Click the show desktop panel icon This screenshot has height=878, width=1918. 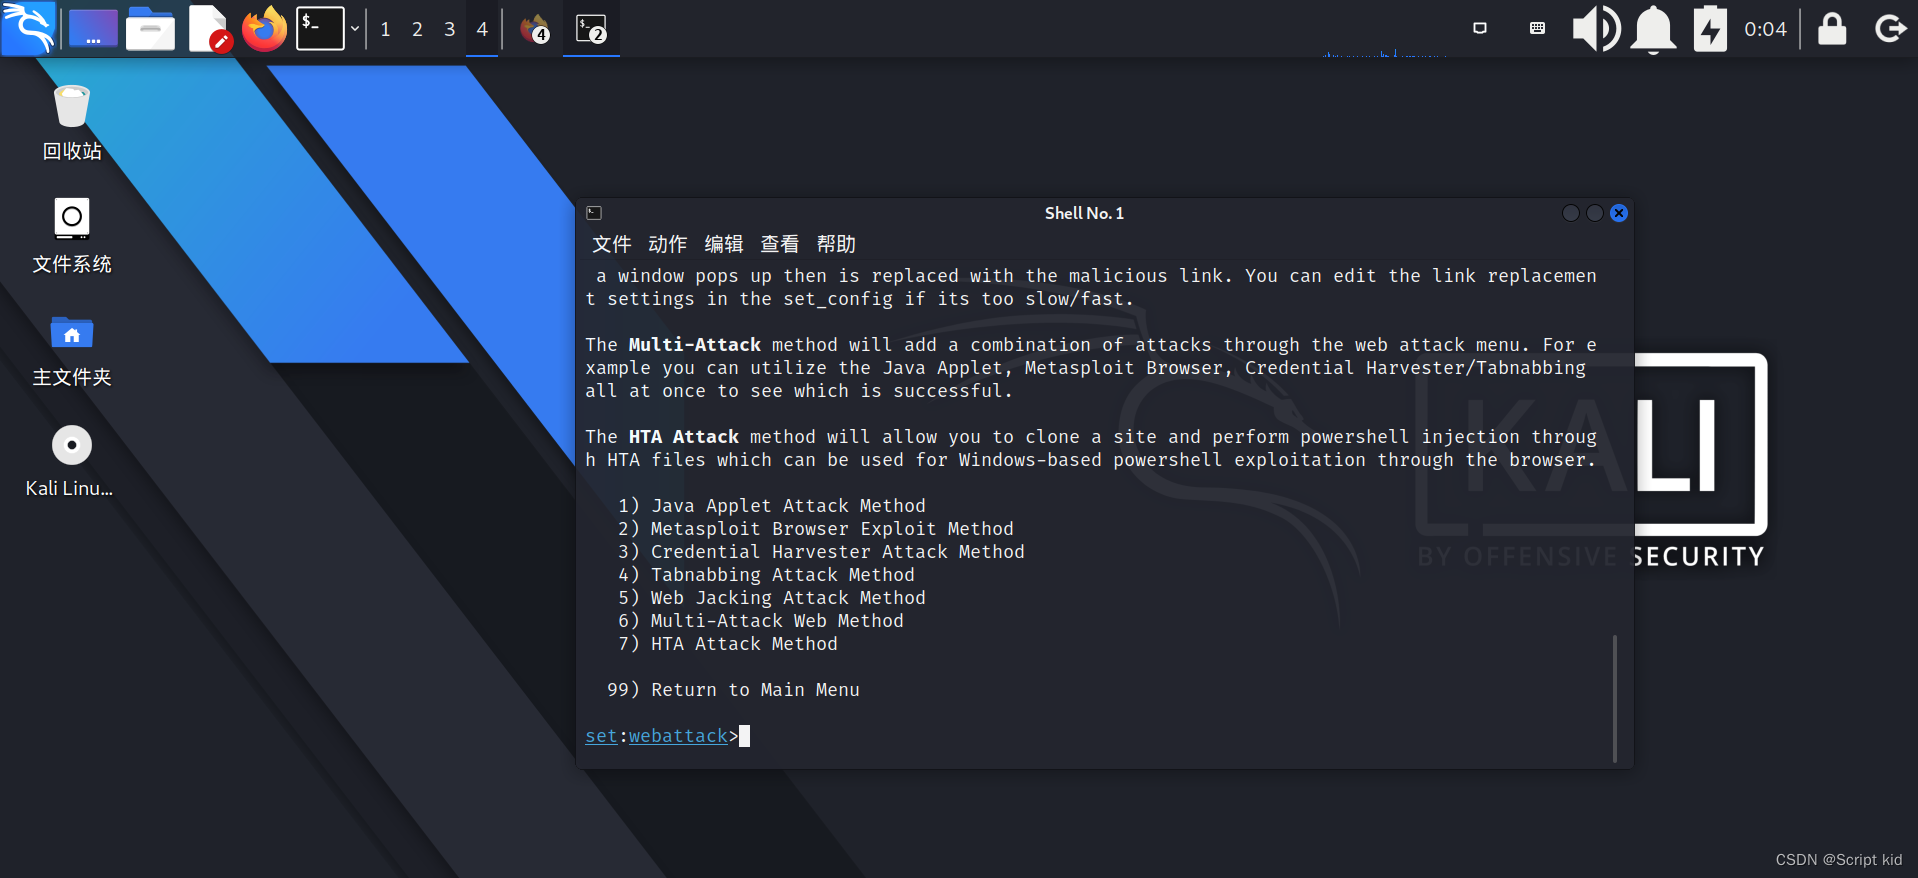pos(93,28)
